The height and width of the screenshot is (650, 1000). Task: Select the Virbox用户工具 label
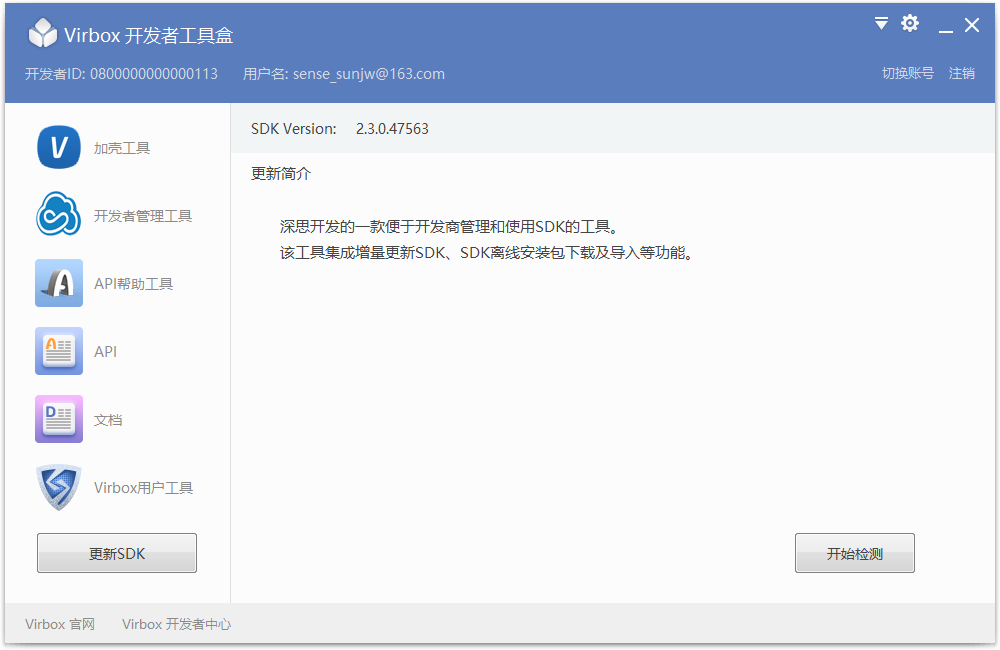(x=143, y=488)
